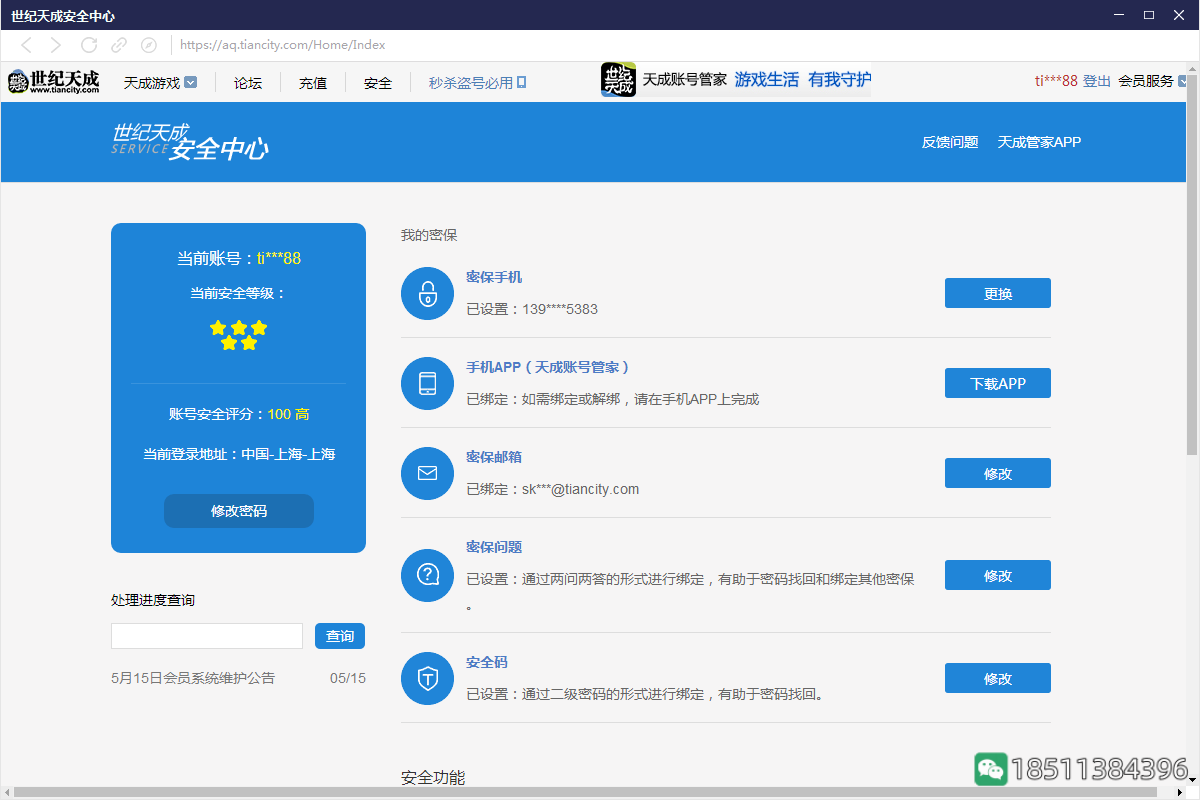Click the shield icon beside 安全码
The height and width of the screenshot is (800, 1200).
(427, 678)
